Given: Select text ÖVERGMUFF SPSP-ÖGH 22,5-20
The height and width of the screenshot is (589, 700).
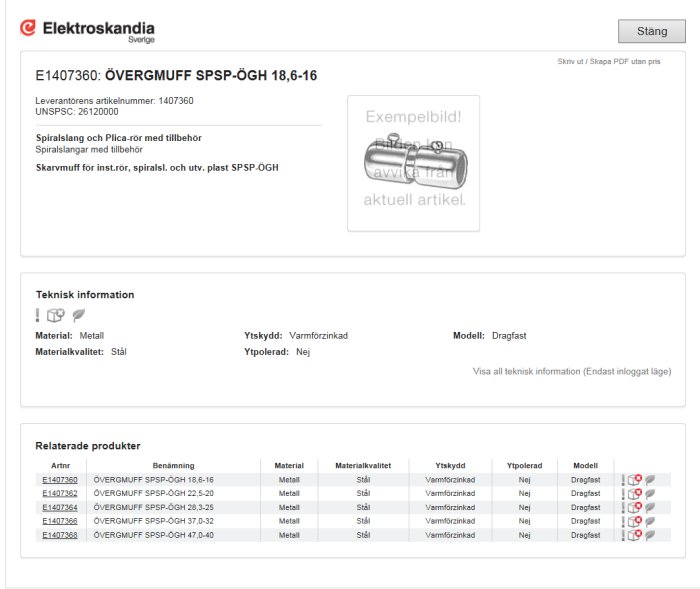Looking at the screenshot, I should point(154,493).
